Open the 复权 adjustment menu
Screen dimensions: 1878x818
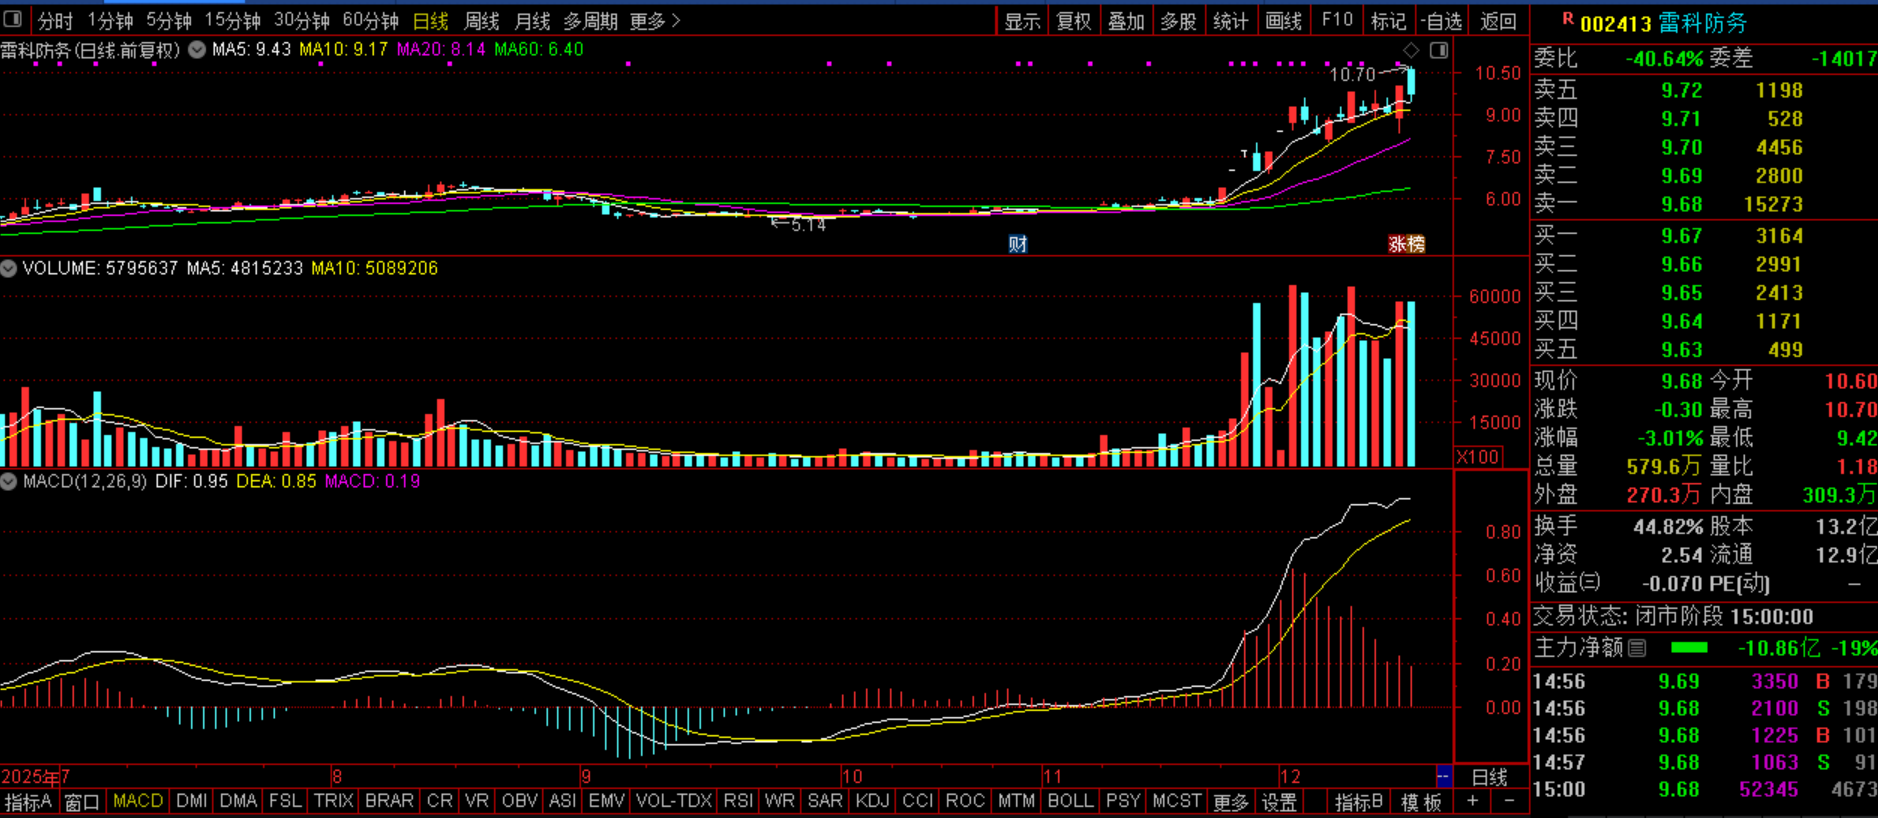1073,21
